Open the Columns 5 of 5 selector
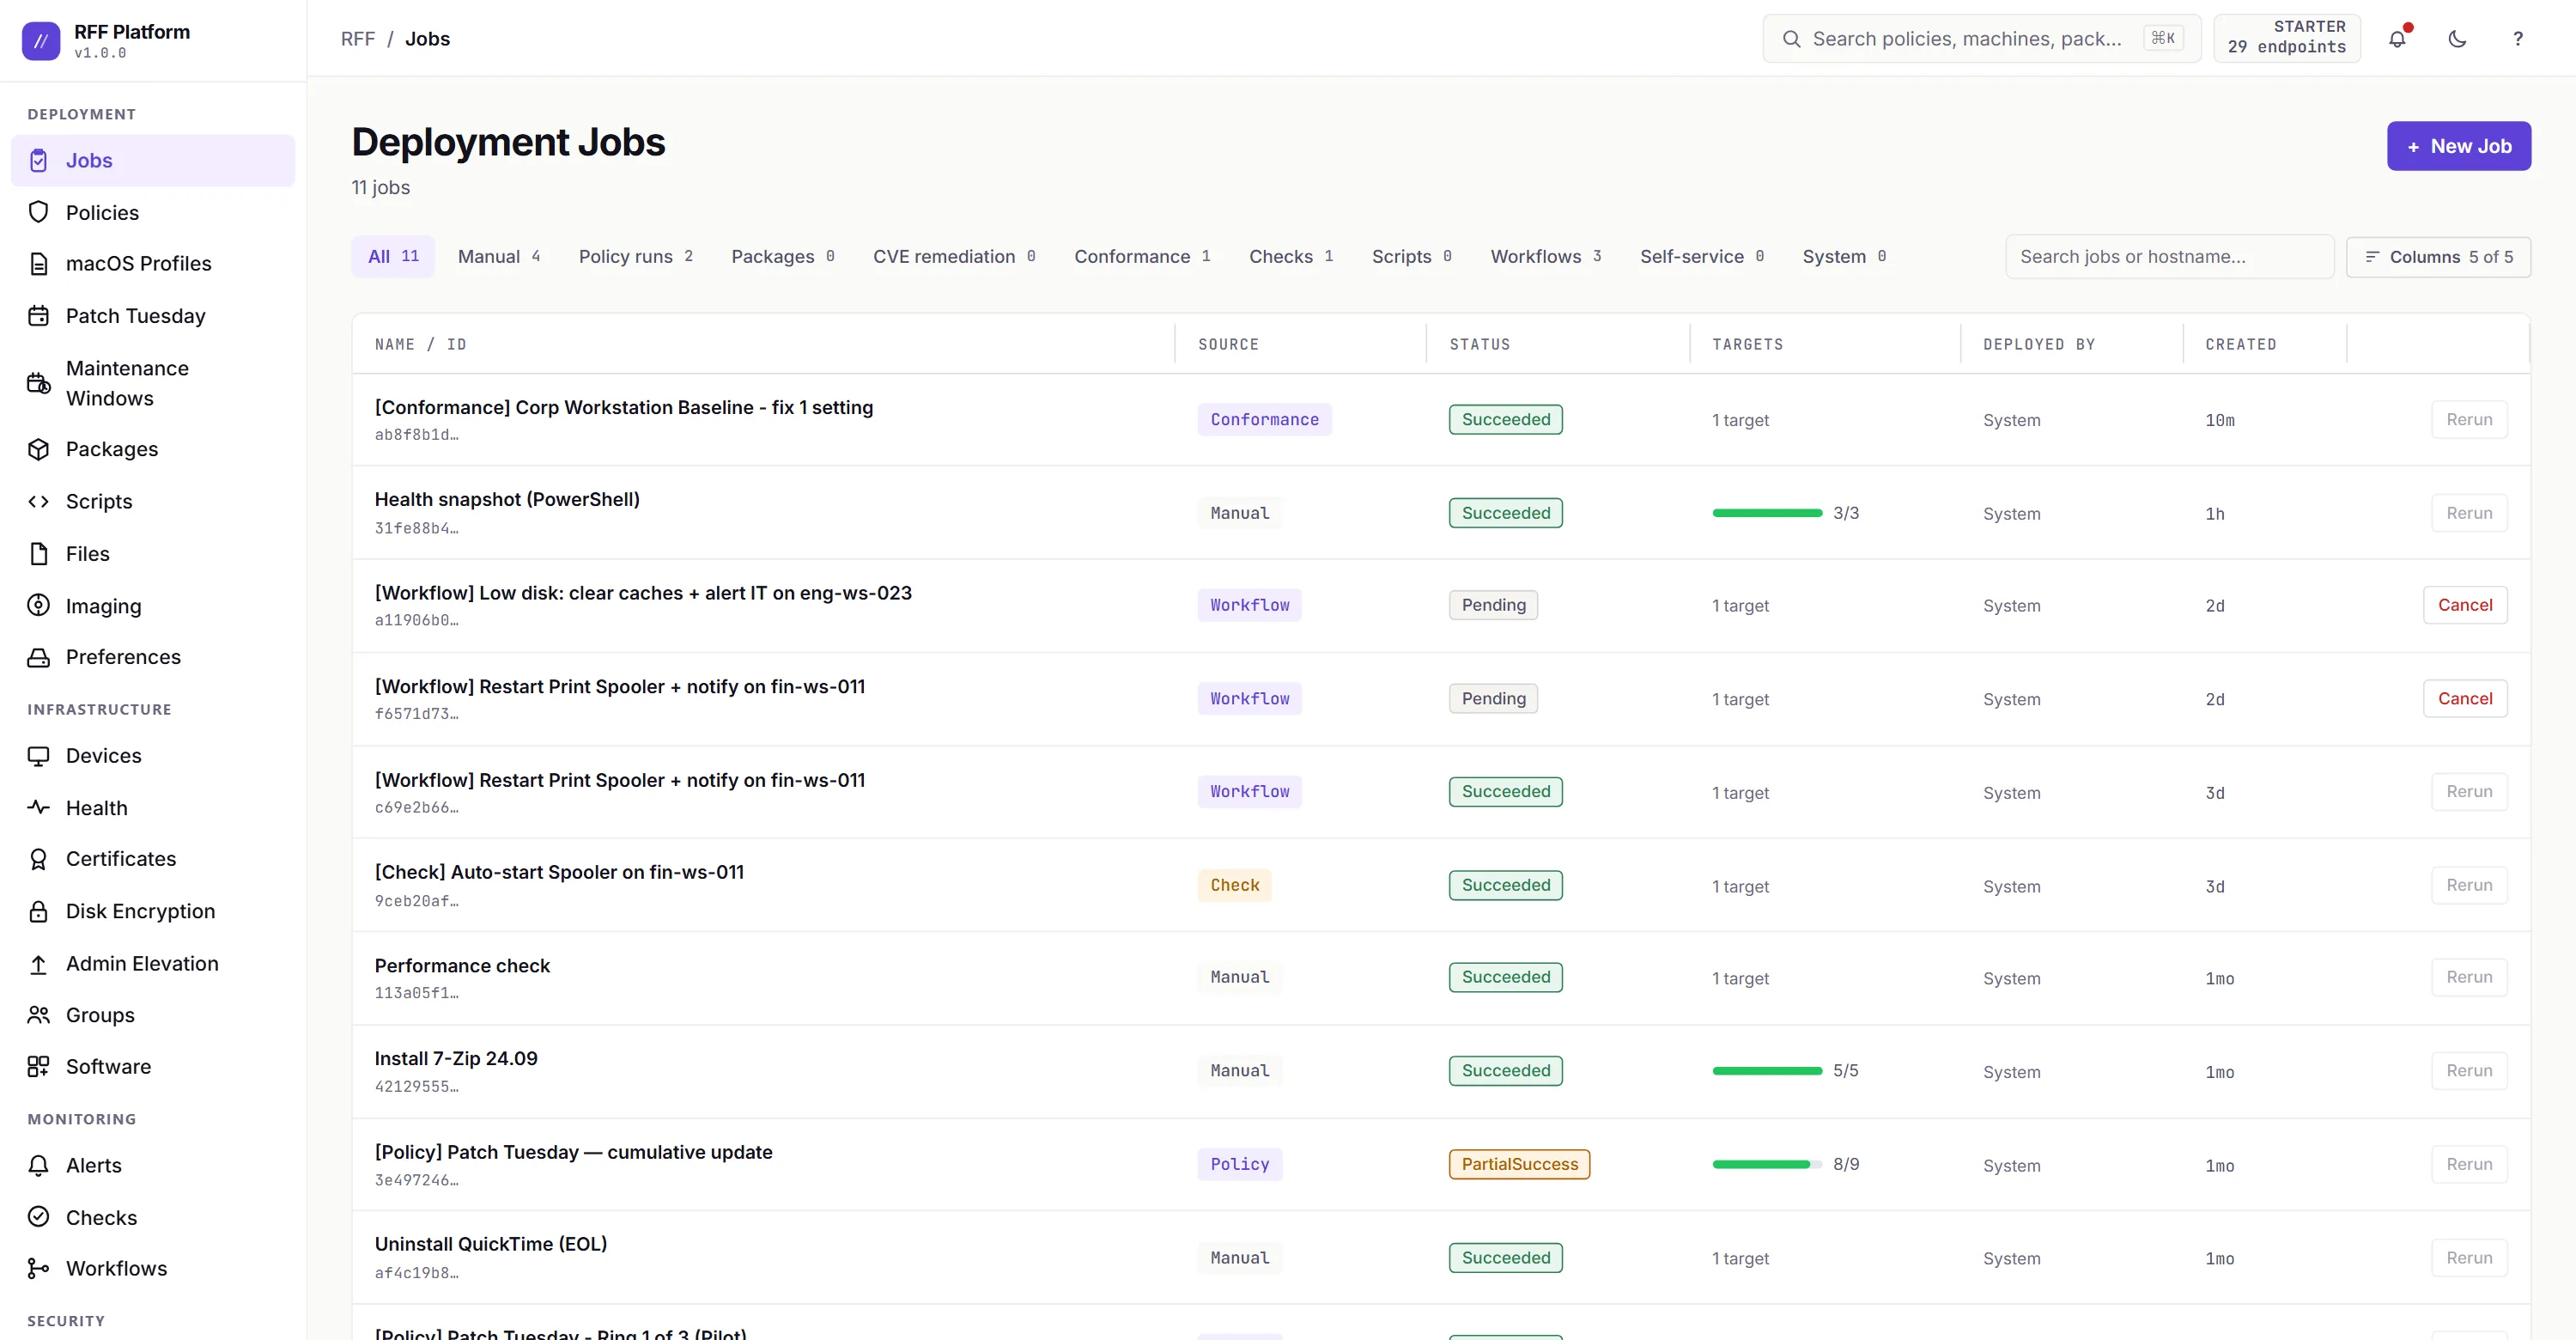 click(x=2437, y=257)
